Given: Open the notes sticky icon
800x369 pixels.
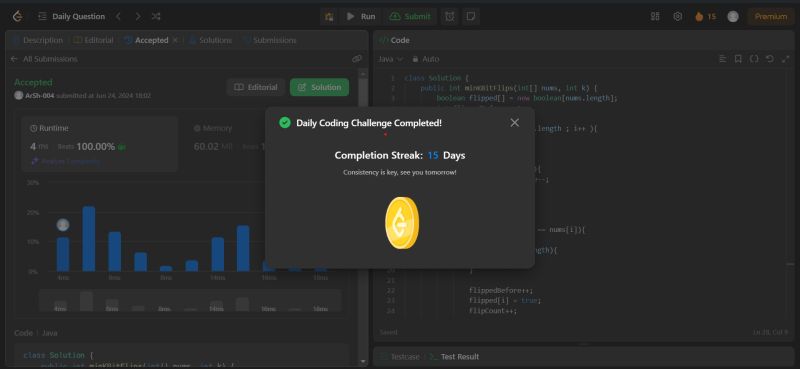Looking at the screenshot, I should click(x=470, y=16).
